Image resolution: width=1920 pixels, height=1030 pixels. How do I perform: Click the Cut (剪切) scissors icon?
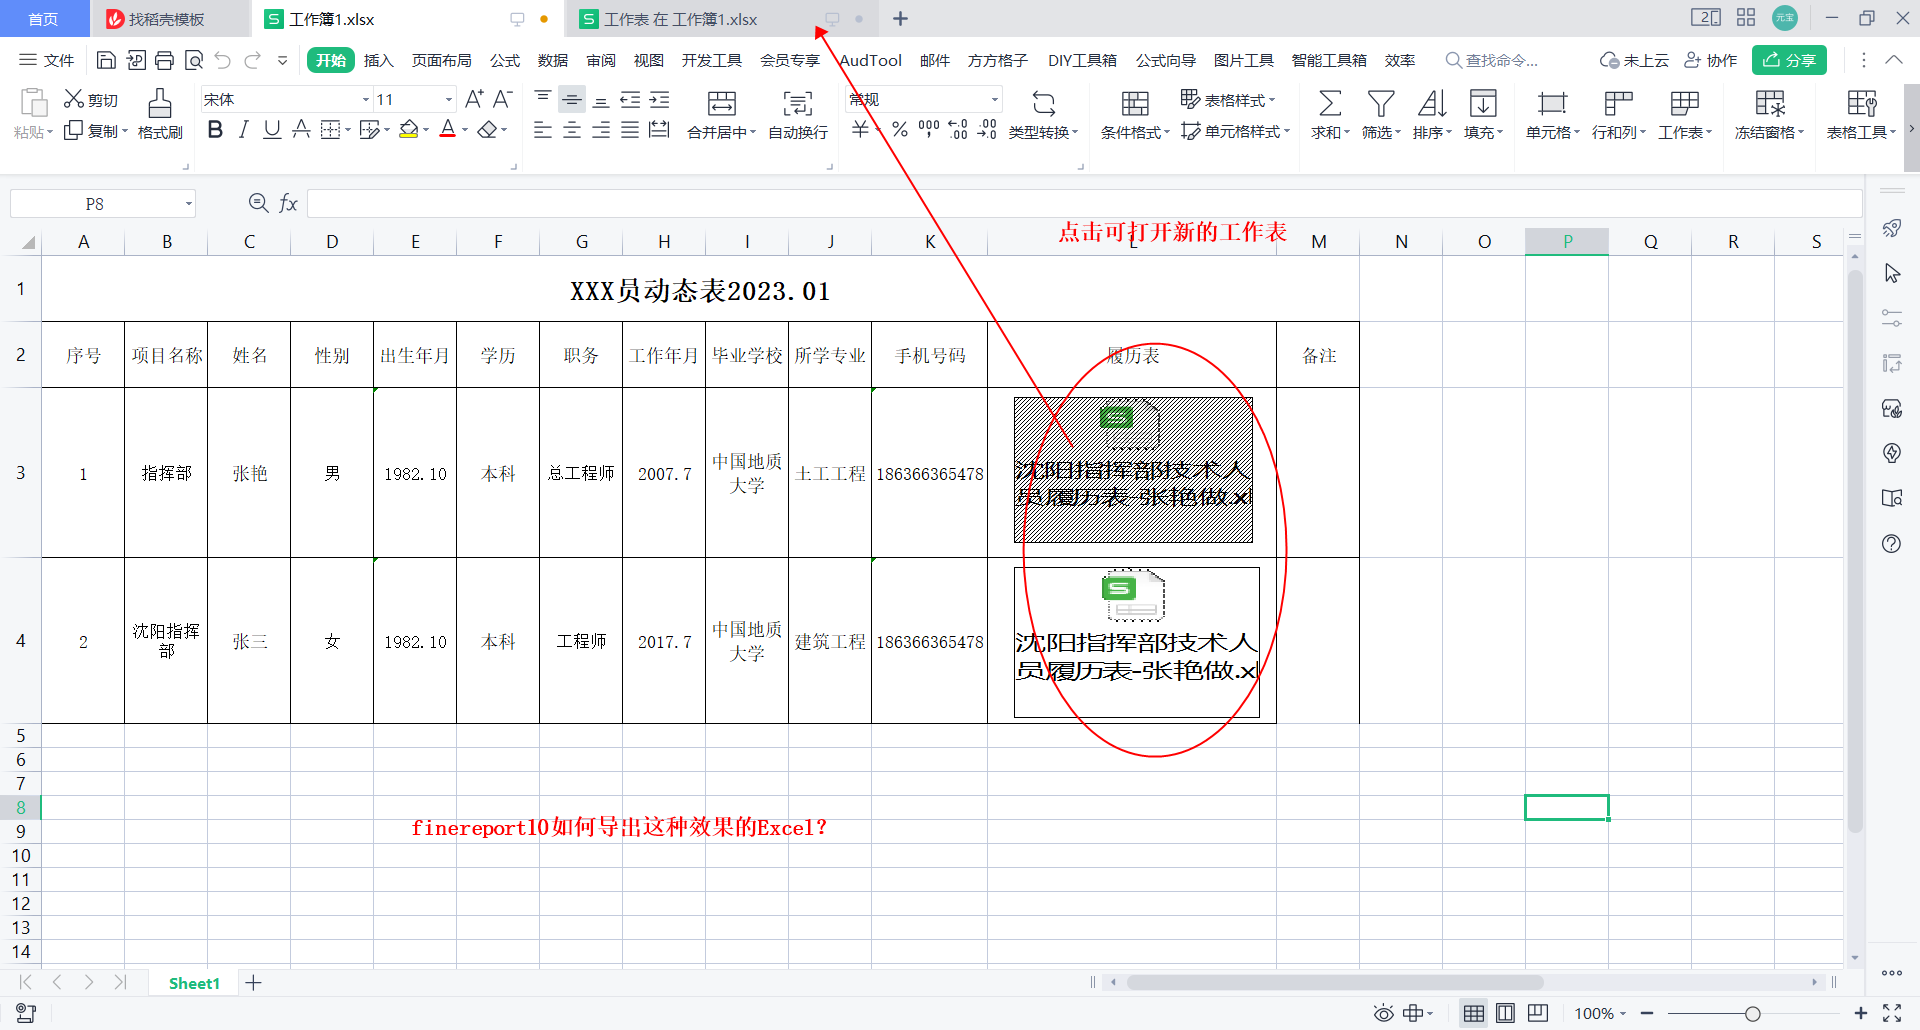(74, 99)
